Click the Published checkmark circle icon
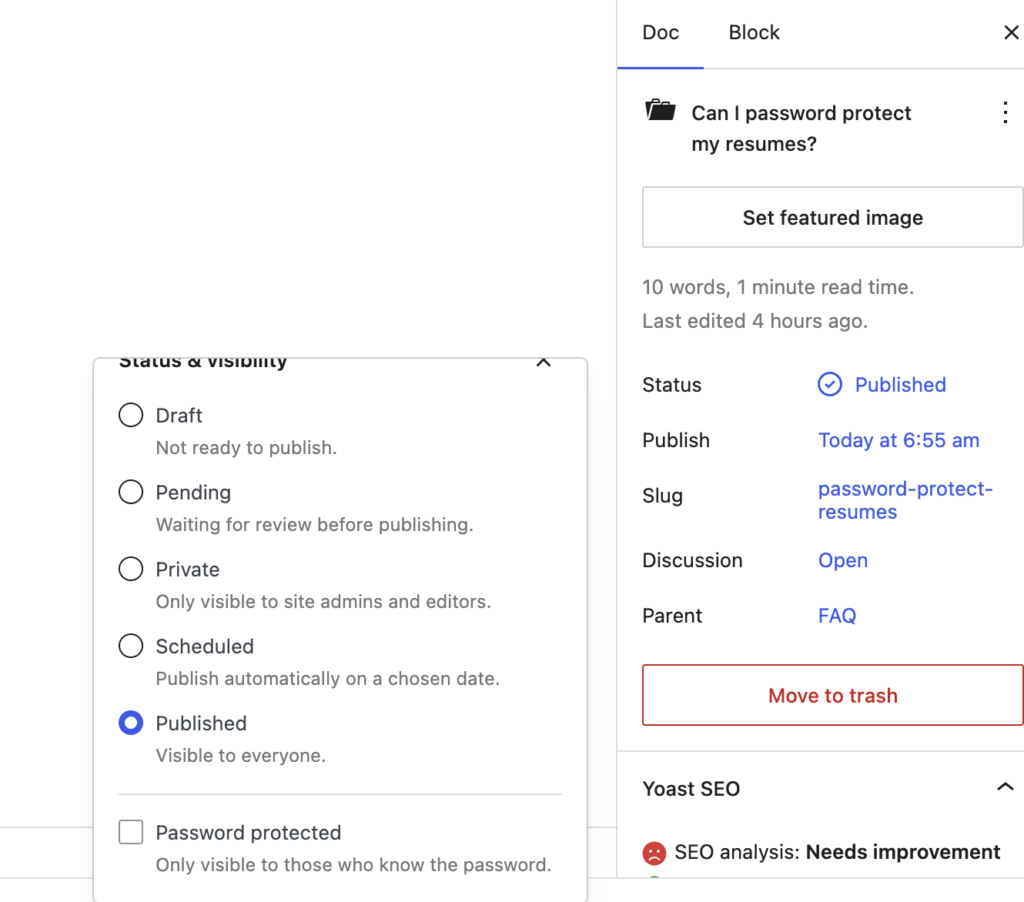 coord(829,384)
